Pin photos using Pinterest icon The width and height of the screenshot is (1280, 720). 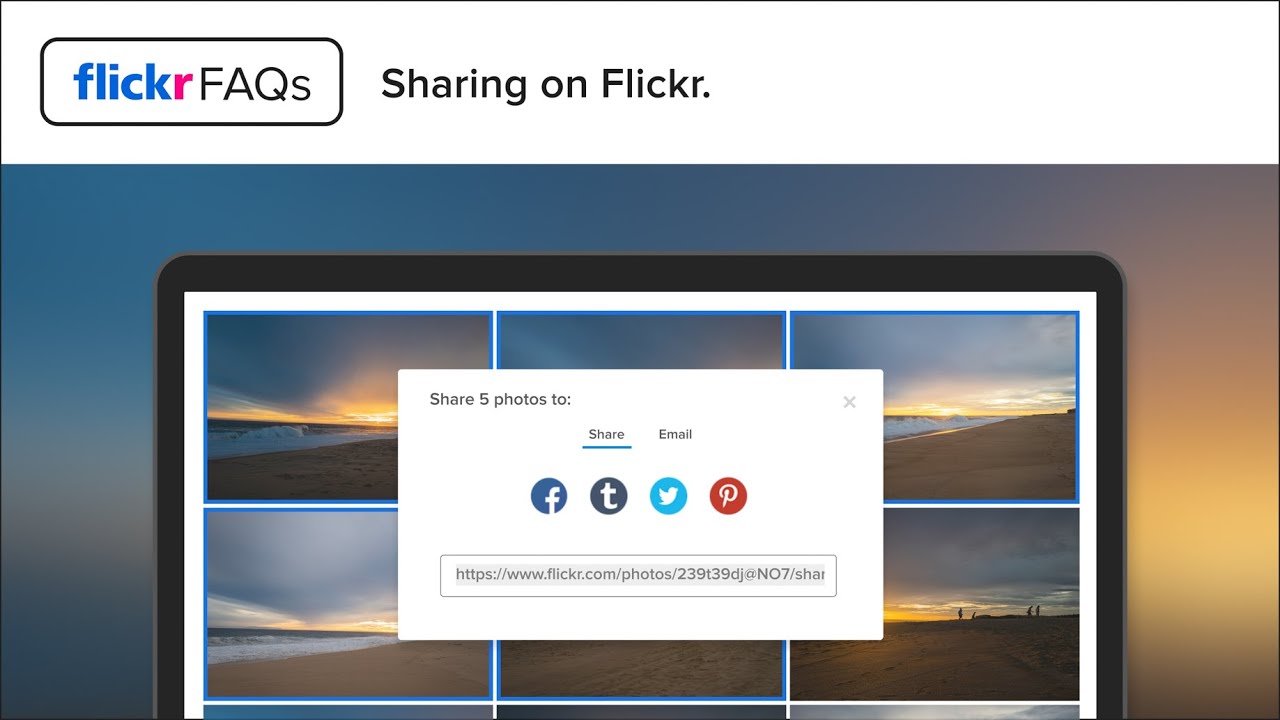(x=728, y=496)
